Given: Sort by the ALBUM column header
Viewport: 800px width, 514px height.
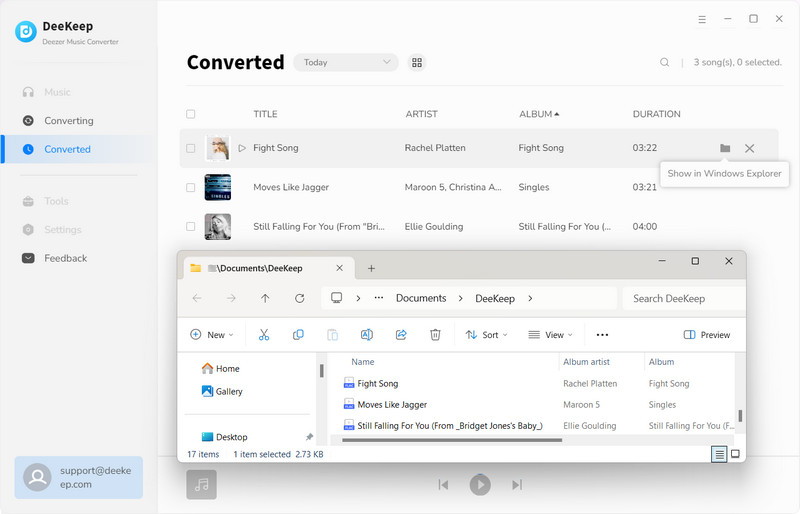Looking at the screenshot, I should (539, 114).
